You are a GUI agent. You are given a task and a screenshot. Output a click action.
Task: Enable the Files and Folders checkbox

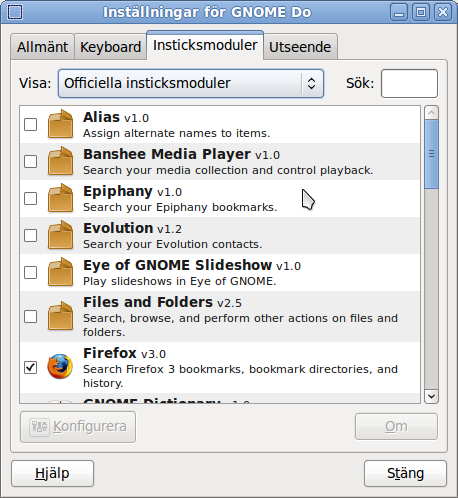(x=31, y=317)
